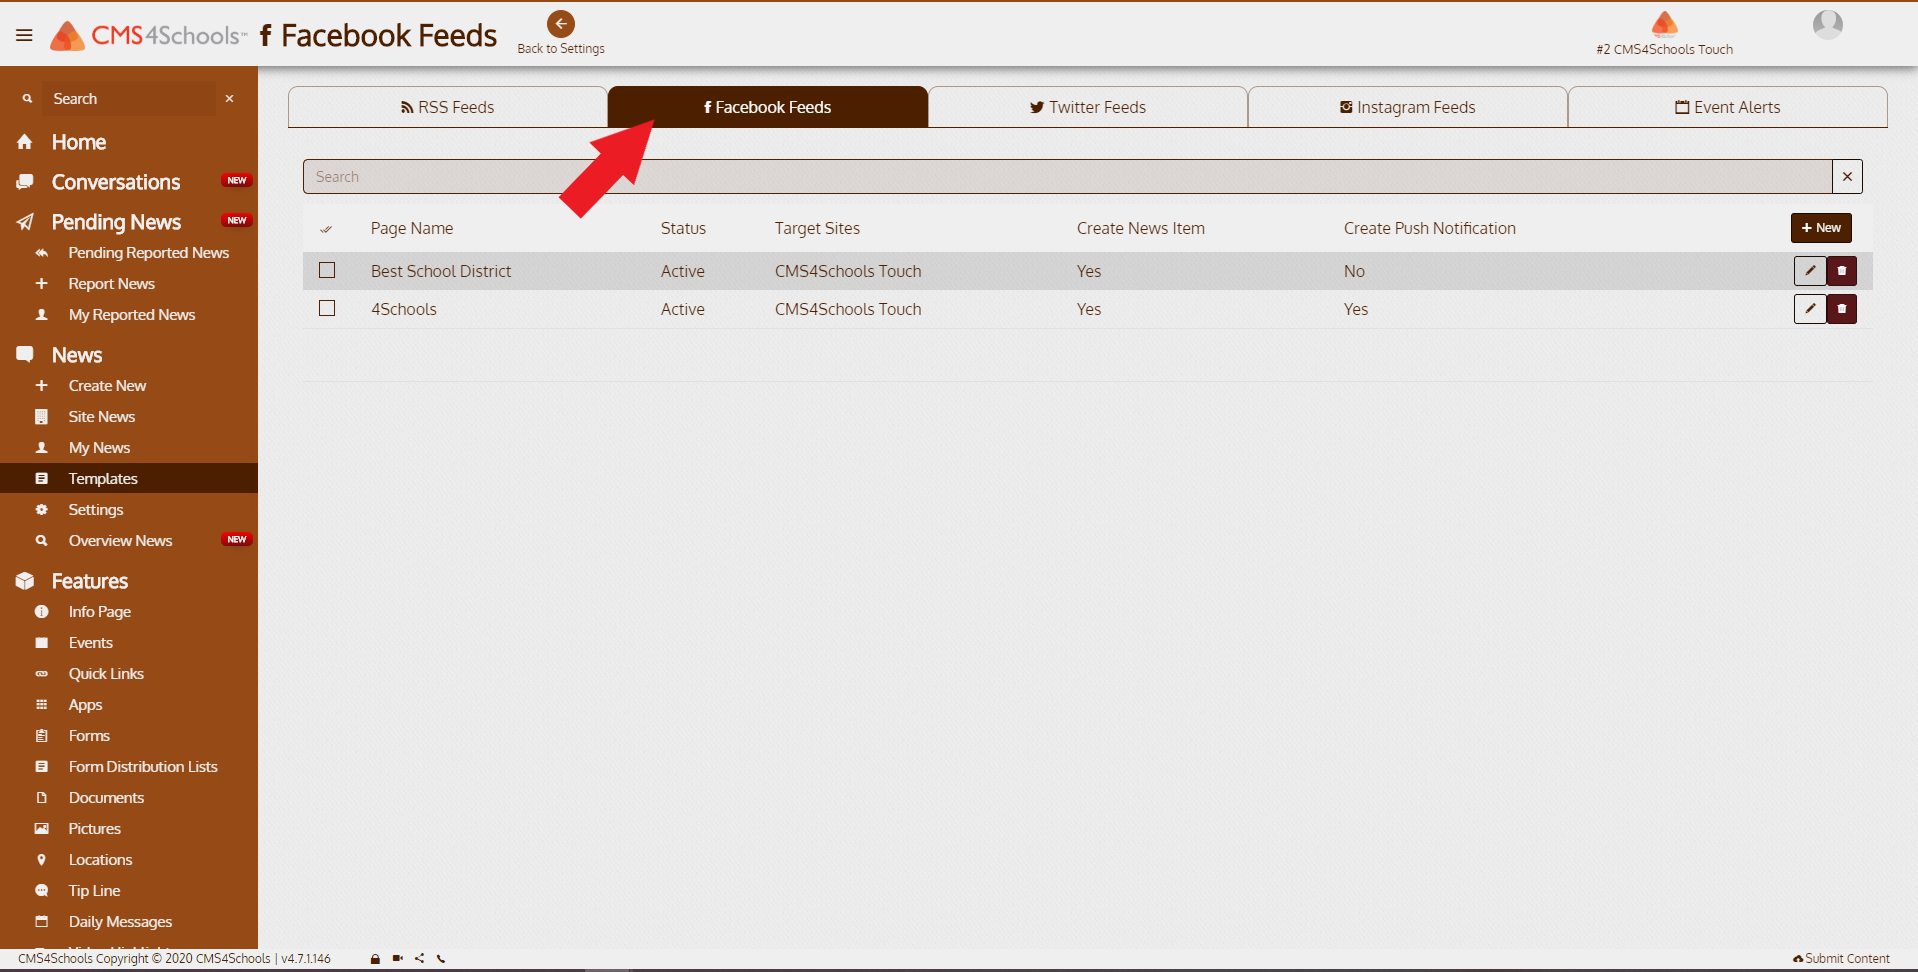Click the CMS4Schools logo in the header
The image size is (1918, 972).
click(148, 36)
